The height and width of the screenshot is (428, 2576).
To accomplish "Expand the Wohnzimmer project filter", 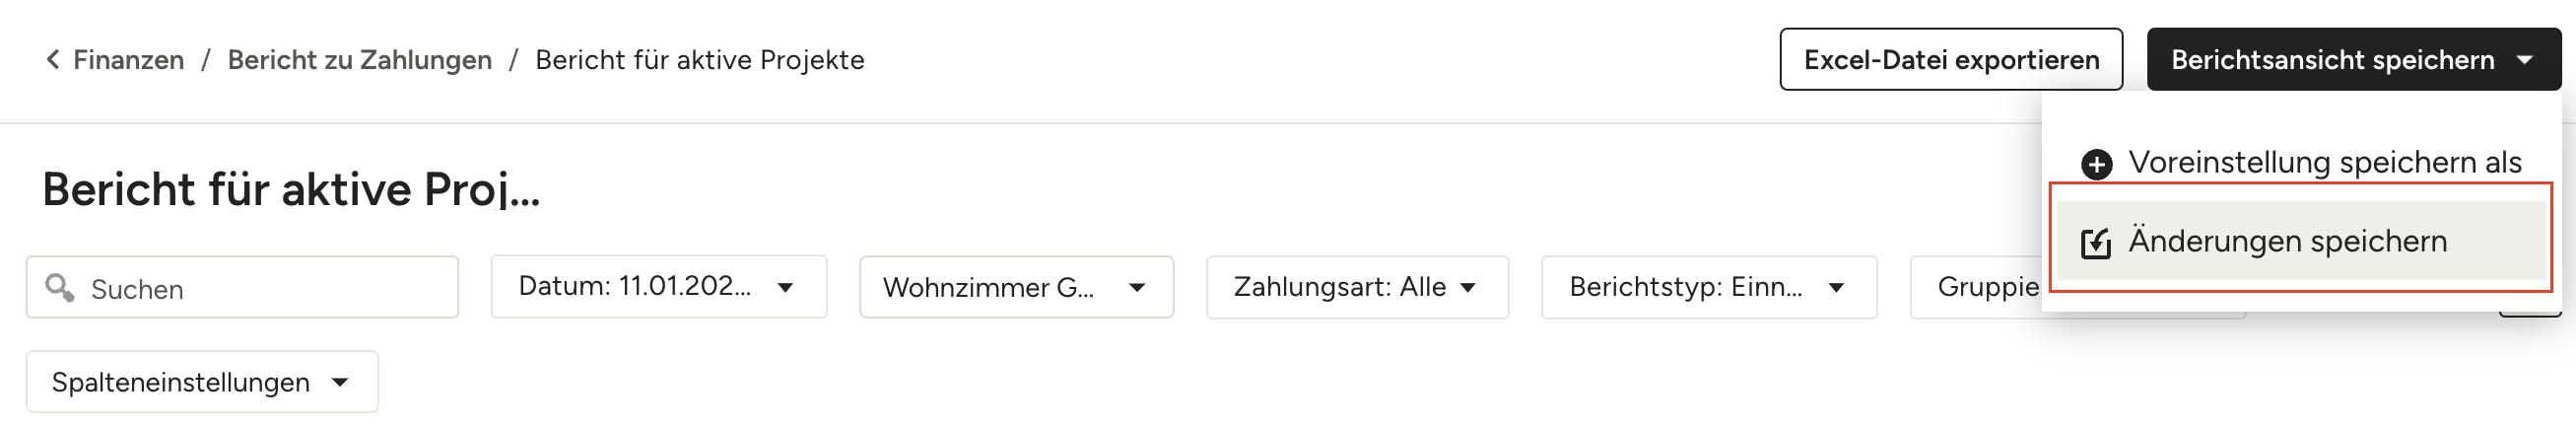I will pyautogui.click(x=1015, y=288).
